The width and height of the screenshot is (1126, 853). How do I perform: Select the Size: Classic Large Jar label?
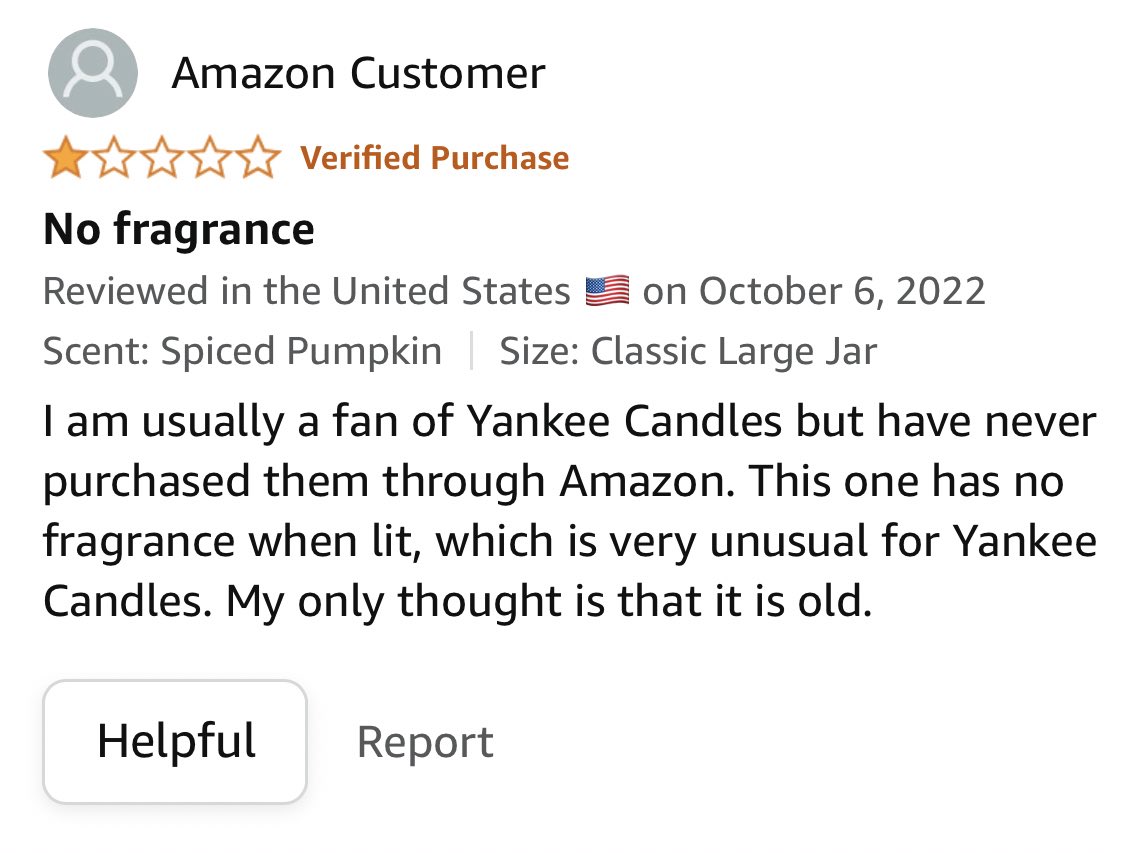tap(688, 351)
